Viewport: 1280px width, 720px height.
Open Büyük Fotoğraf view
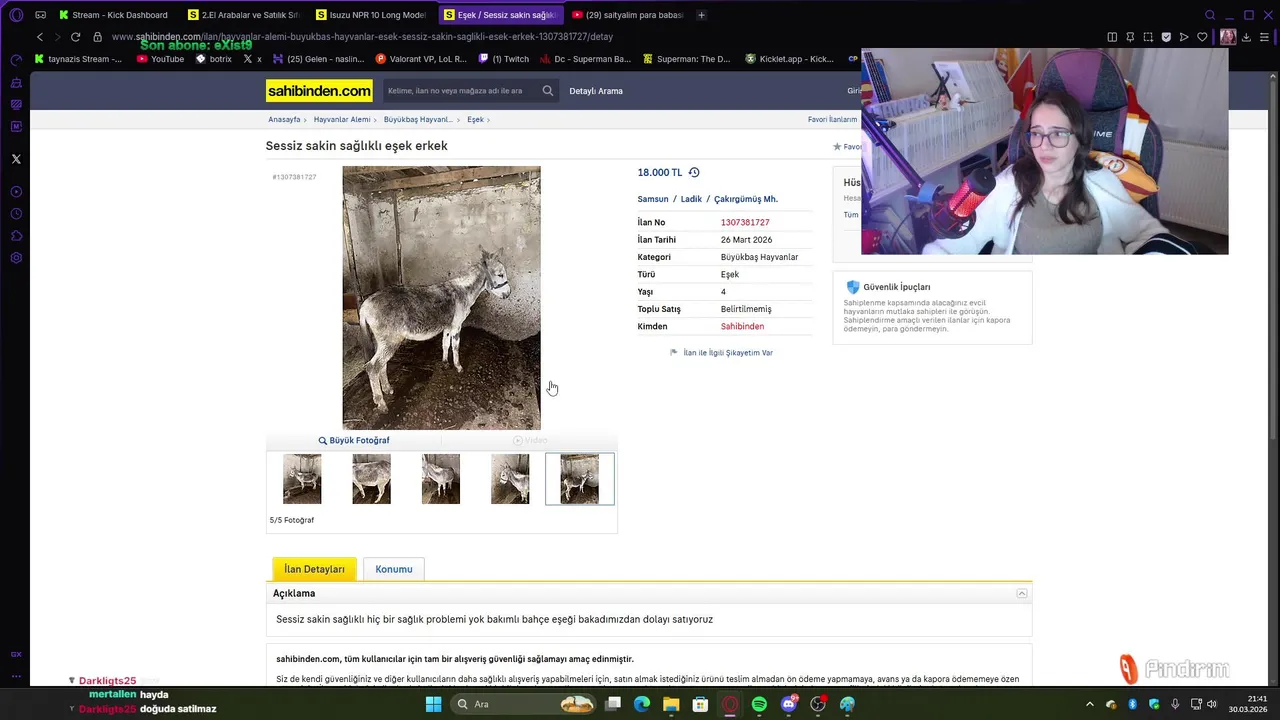click(x=354, y=440)
